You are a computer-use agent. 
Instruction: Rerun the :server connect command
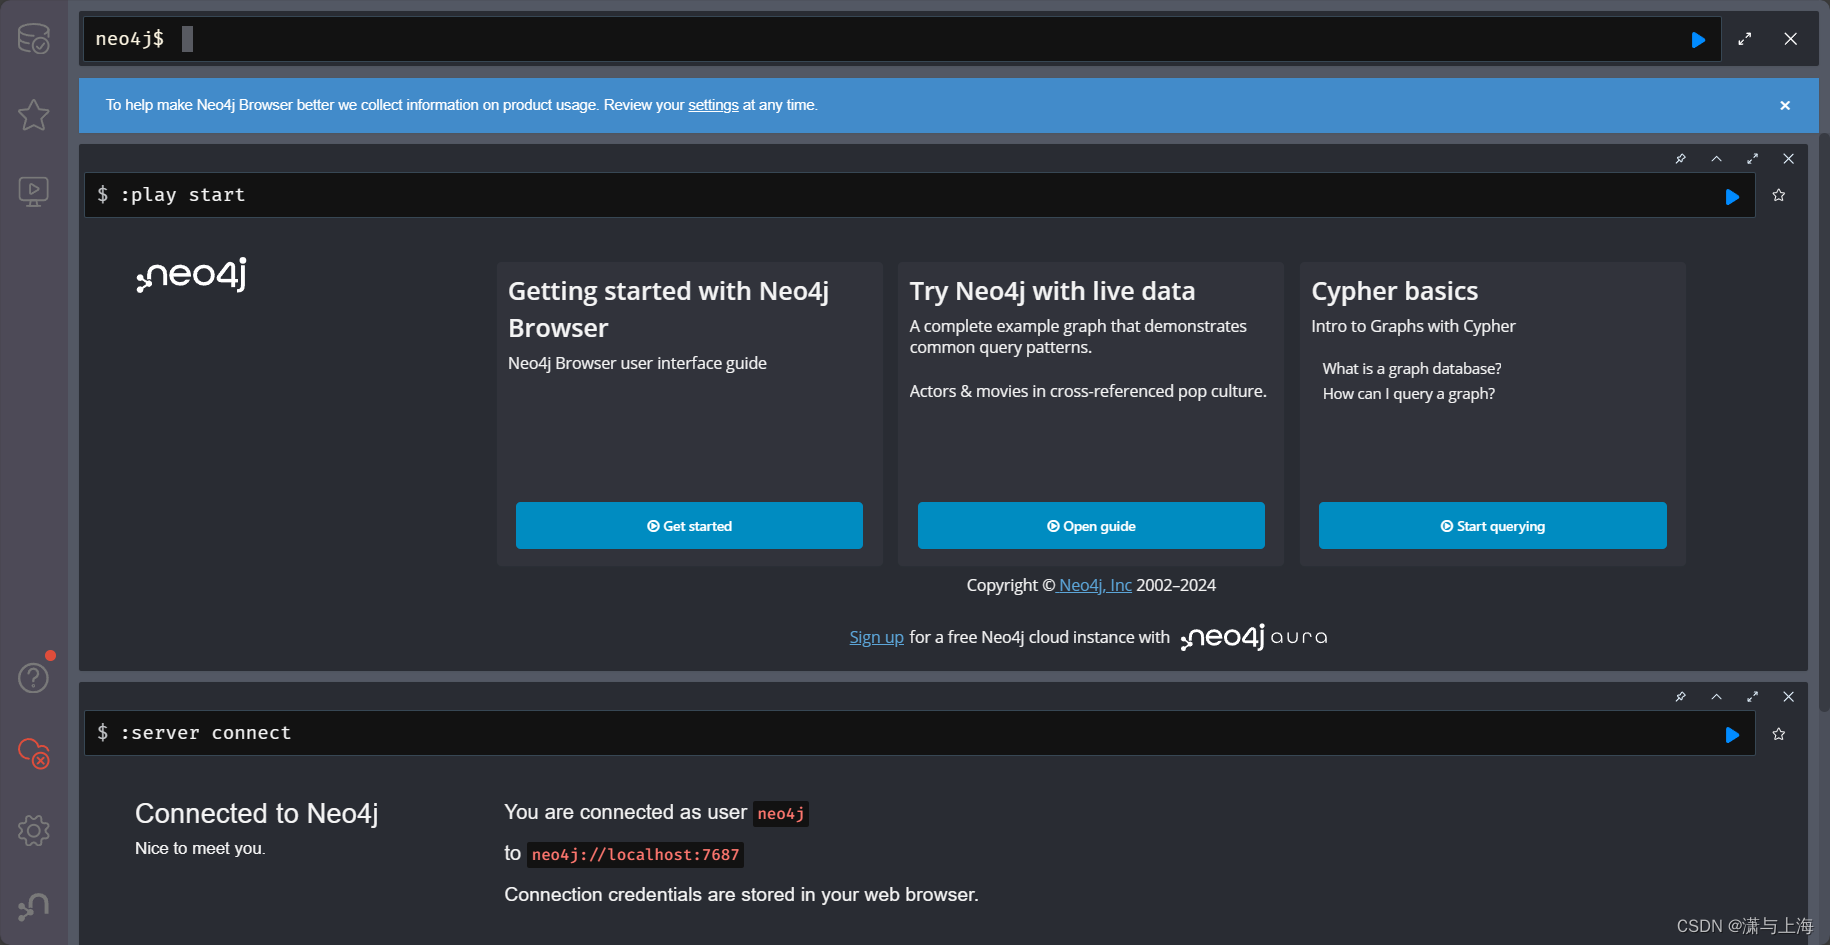pos(1733,735)
